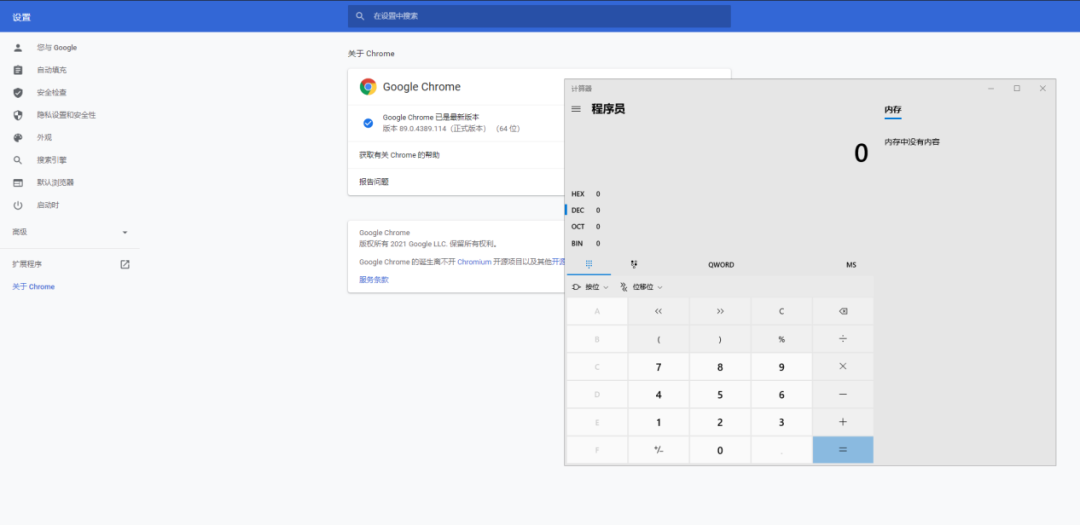Click the C clear key in top row

781,311
